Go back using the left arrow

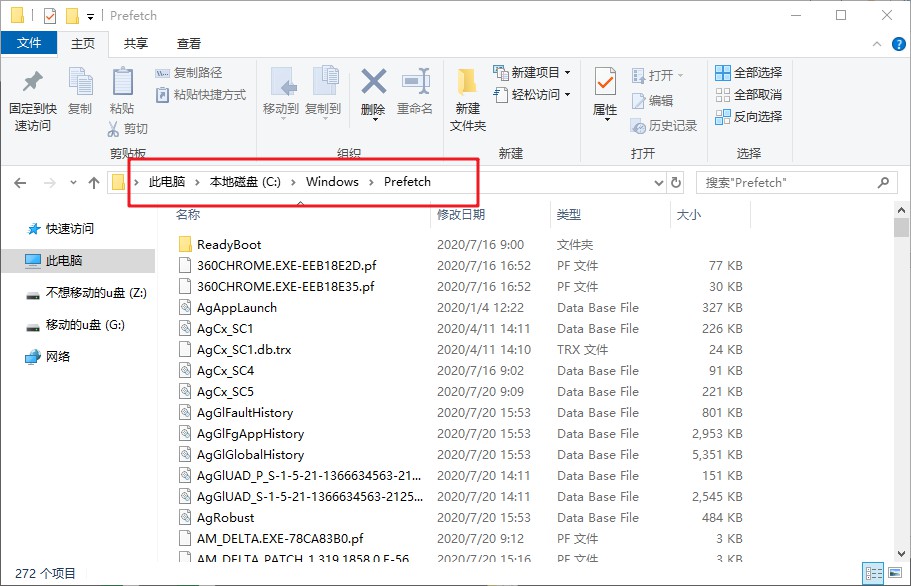pyautogui.click(x=20, y=183)
